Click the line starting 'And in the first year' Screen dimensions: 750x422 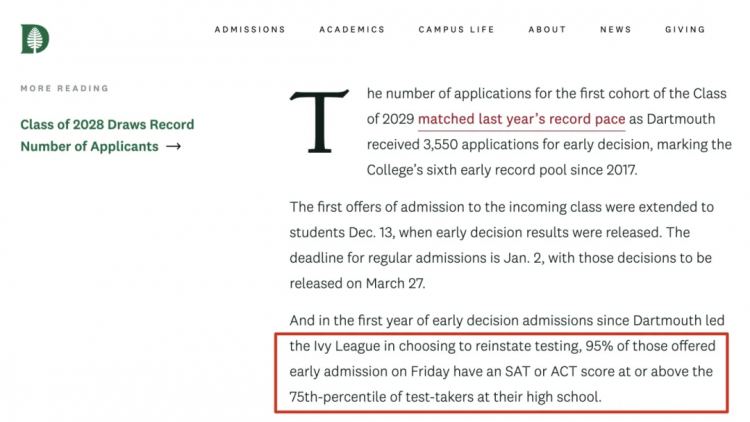coord(507,320)
